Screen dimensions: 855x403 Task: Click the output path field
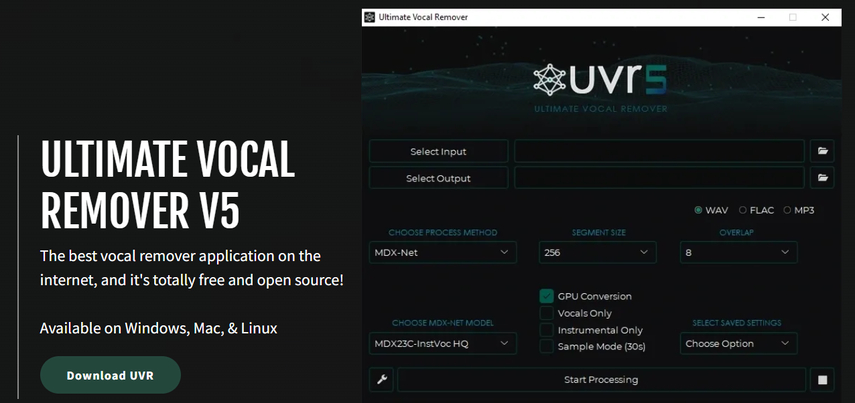tap(659, 178)
